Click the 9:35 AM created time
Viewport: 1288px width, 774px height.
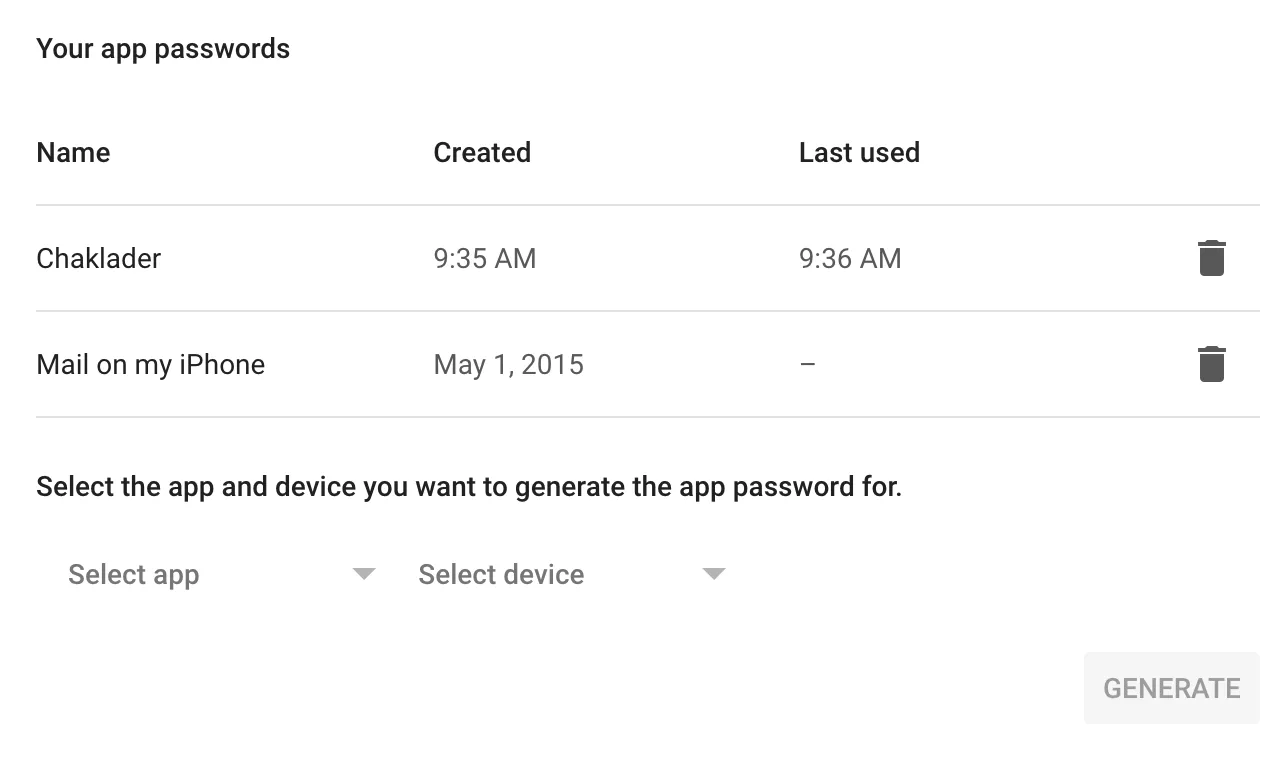(485, 259)
